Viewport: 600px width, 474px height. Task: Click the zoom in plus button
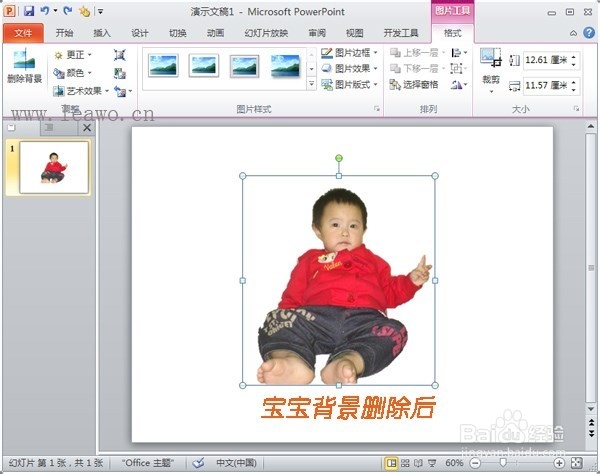559,463
